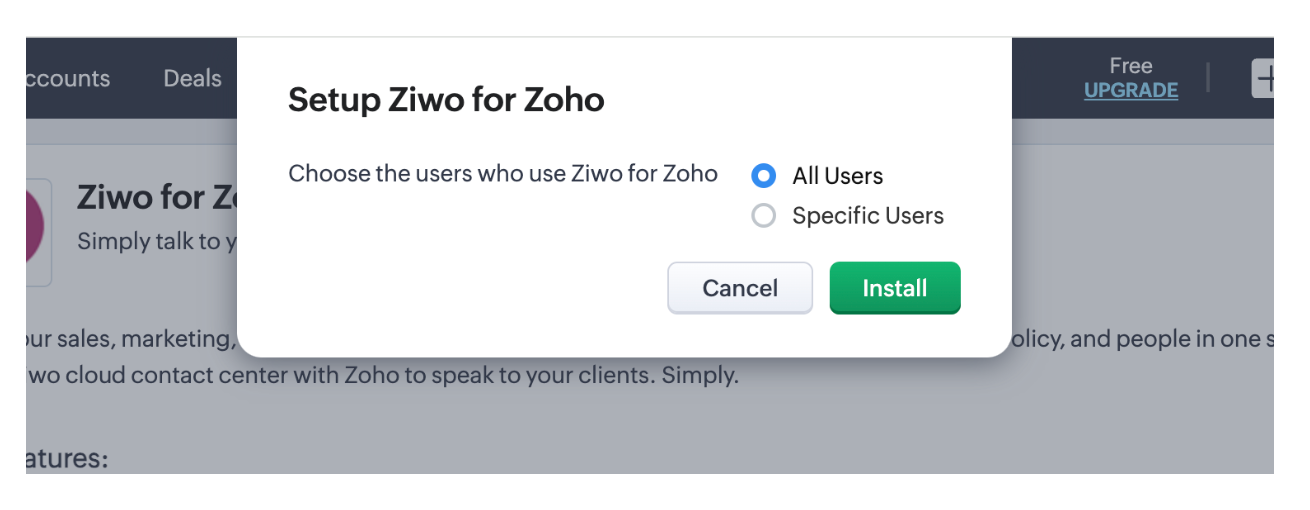Select the All Users radio button
Viewport: 1310px width, 510px height.
763,176
